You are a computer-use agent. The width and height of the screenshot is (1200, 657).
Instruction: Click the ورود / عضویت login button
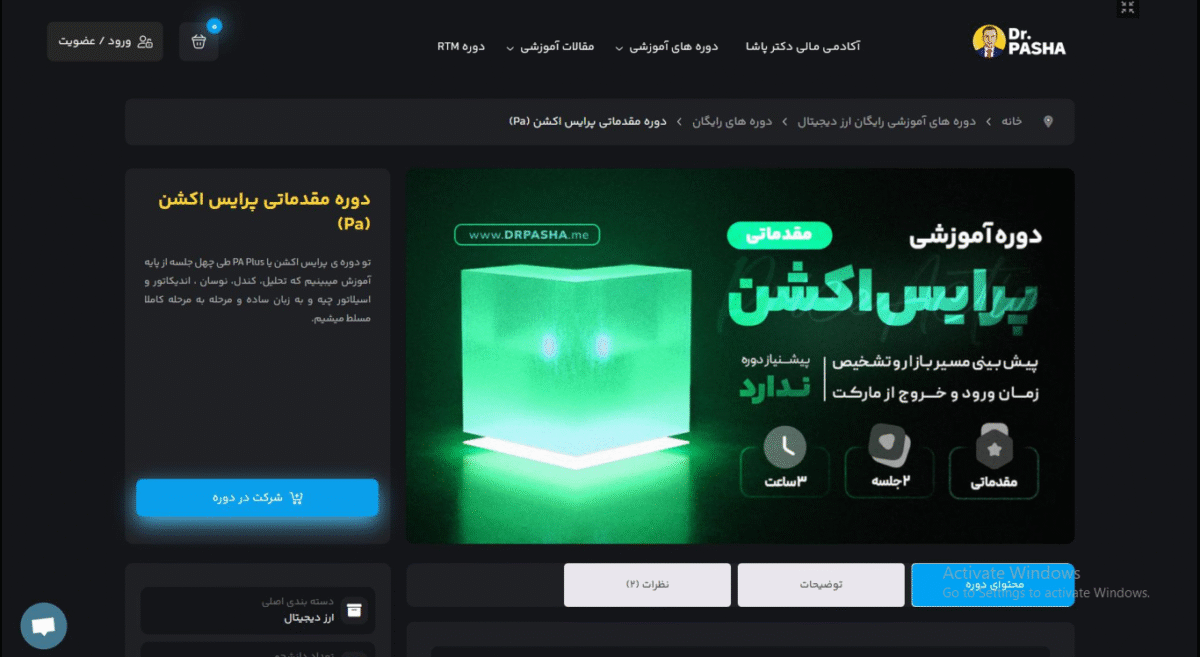tap(105, 42)
